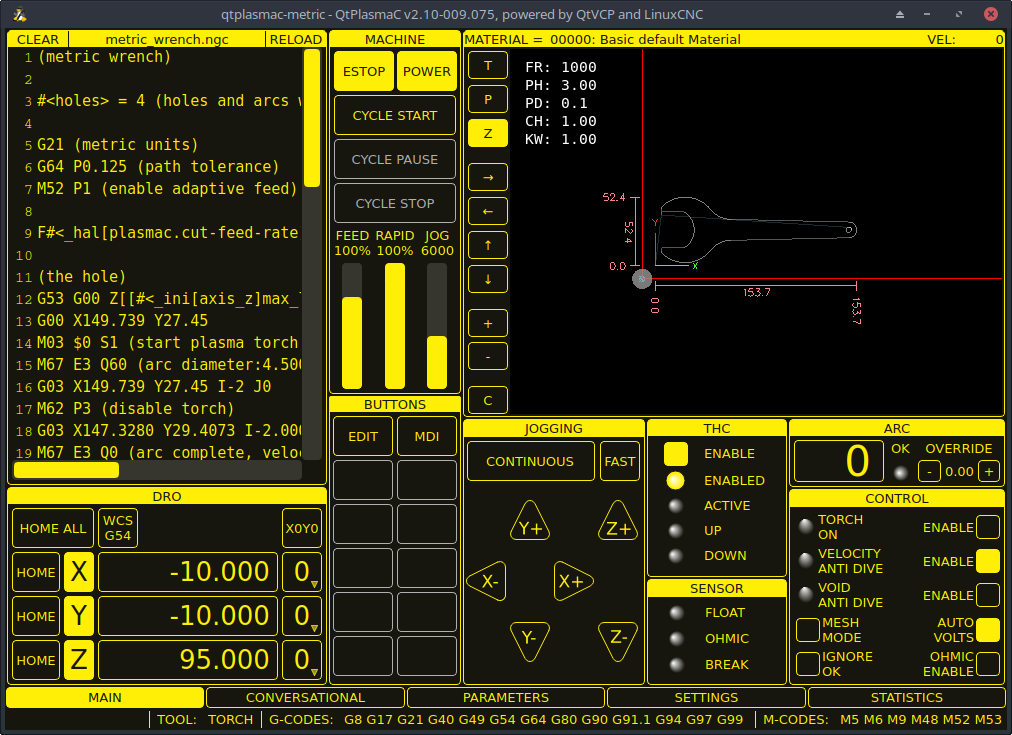This screenshot has width=1012, height=735.
Task: Click the X+ jog arrow
Action: (x=573, y=581)
